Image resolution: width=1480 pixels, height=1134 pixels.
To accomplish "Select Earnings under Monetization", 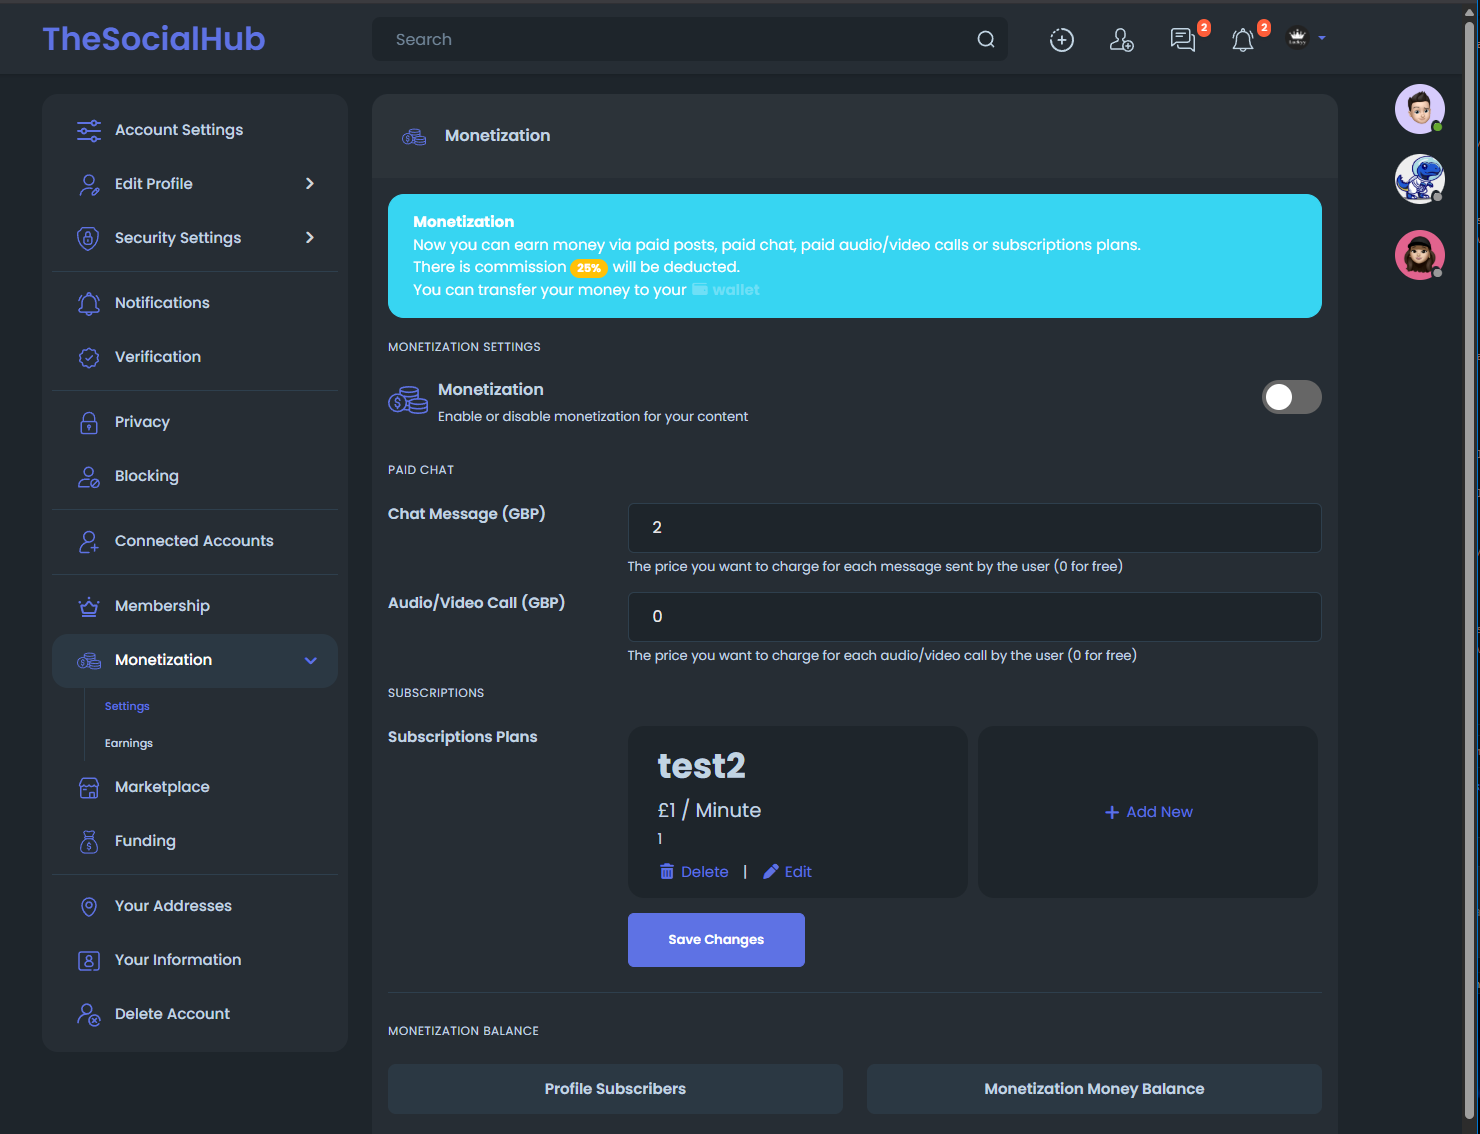I will 129,743.
